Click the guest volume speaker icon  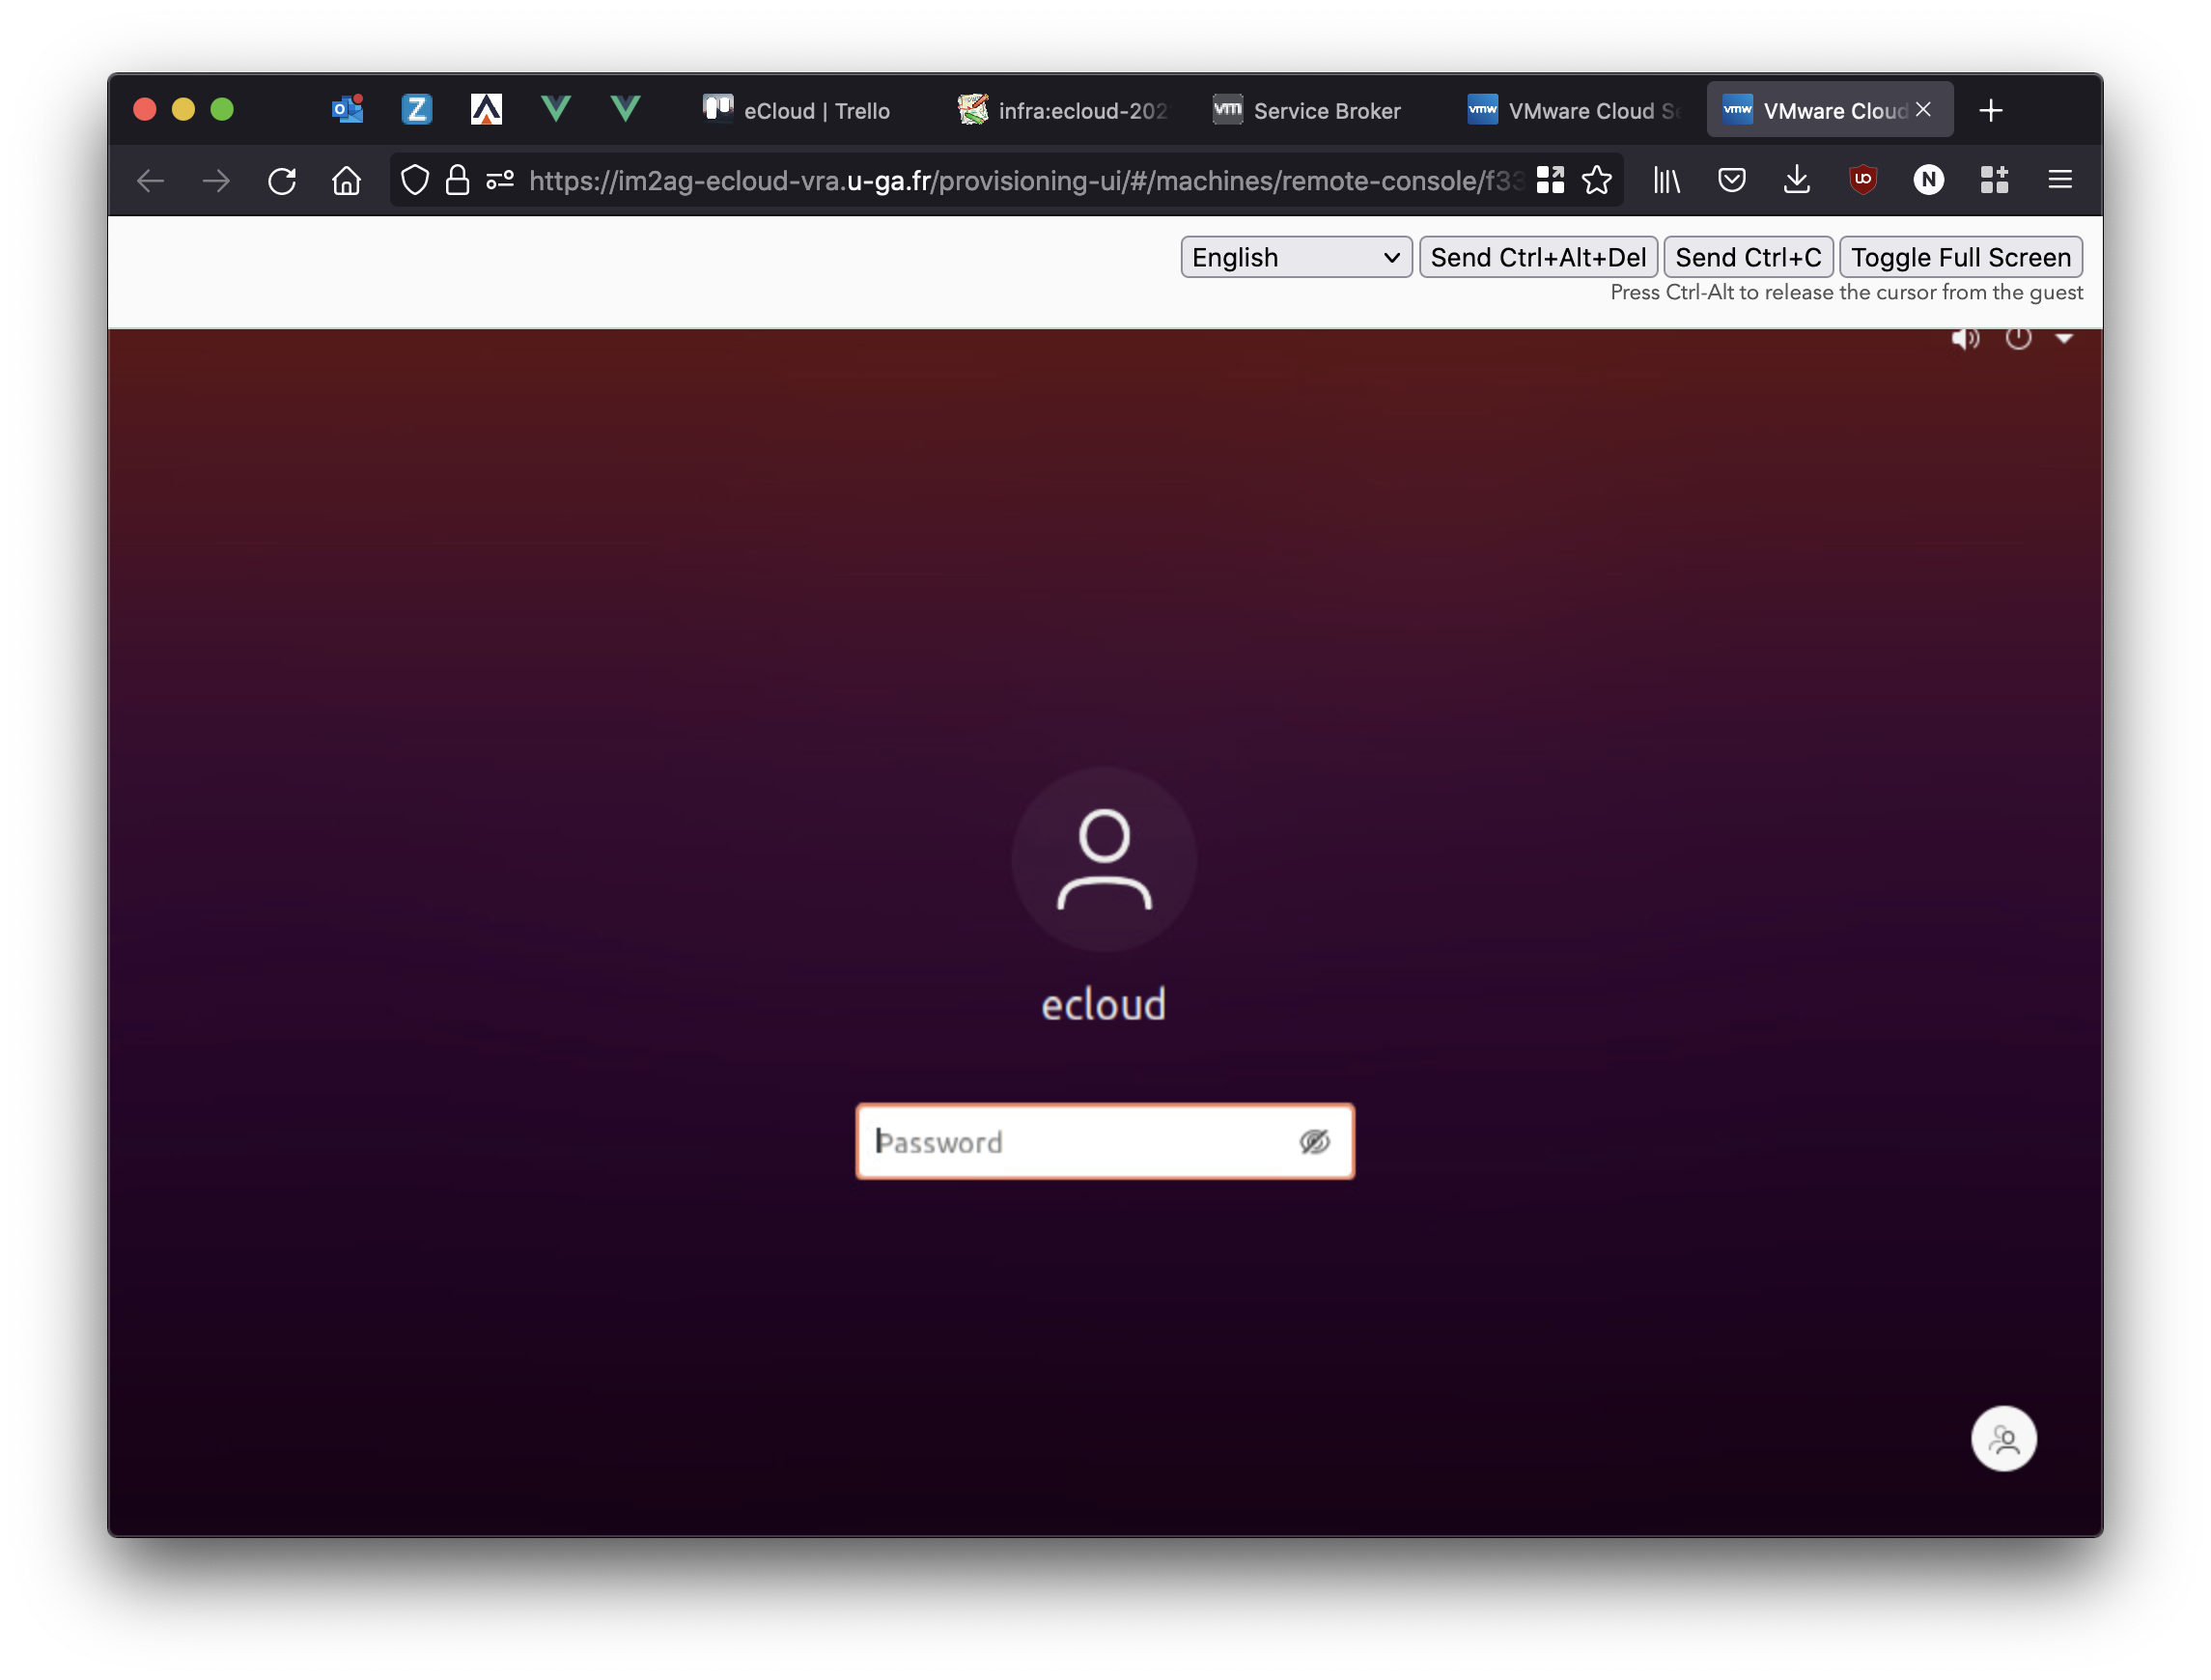(x=1964, y=338)
